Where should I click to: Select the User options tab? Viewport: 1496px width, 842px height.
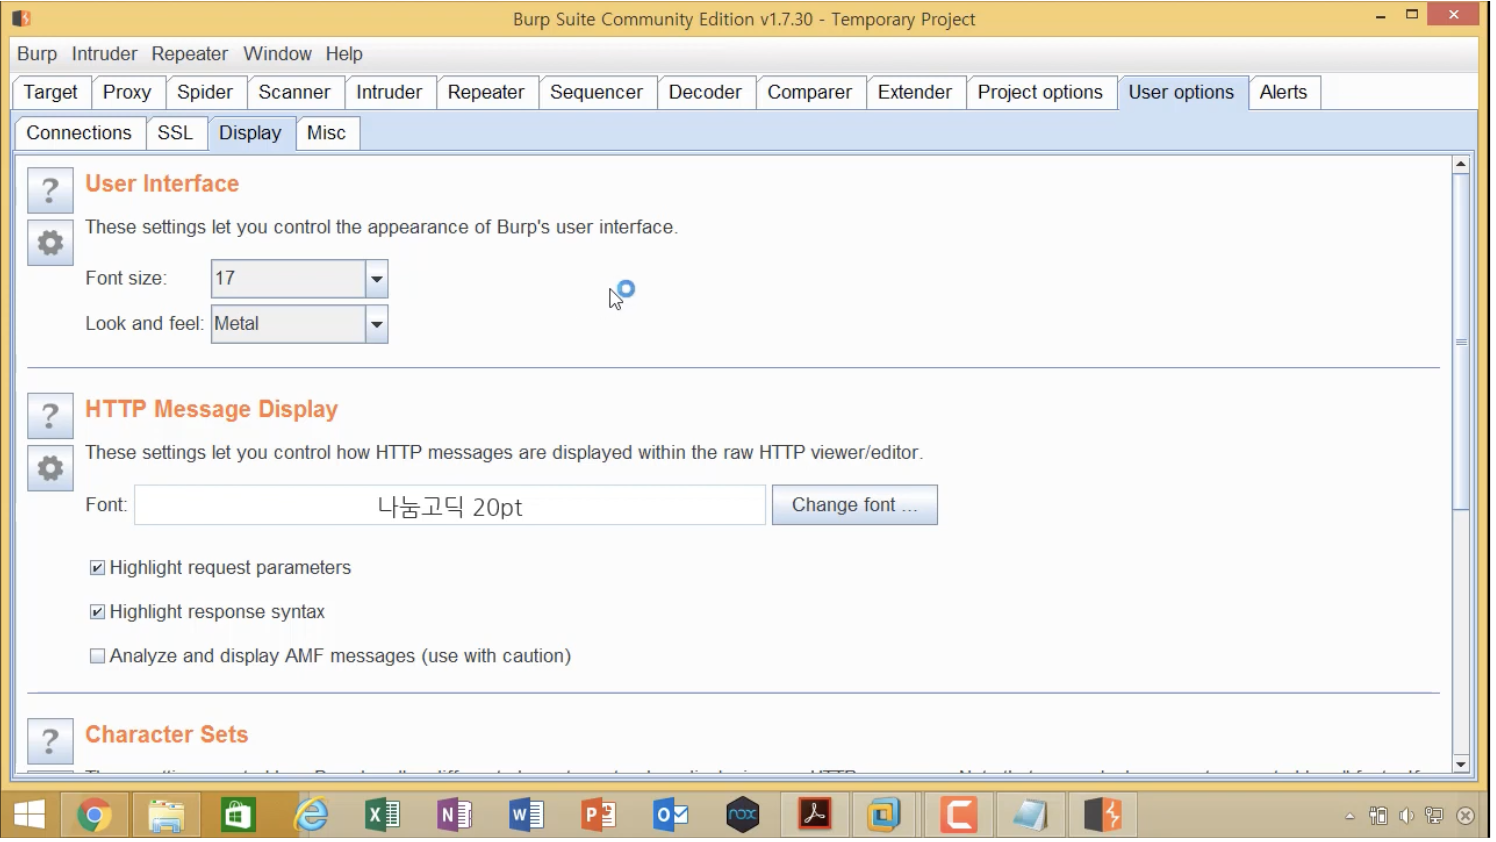(1181, 92)
